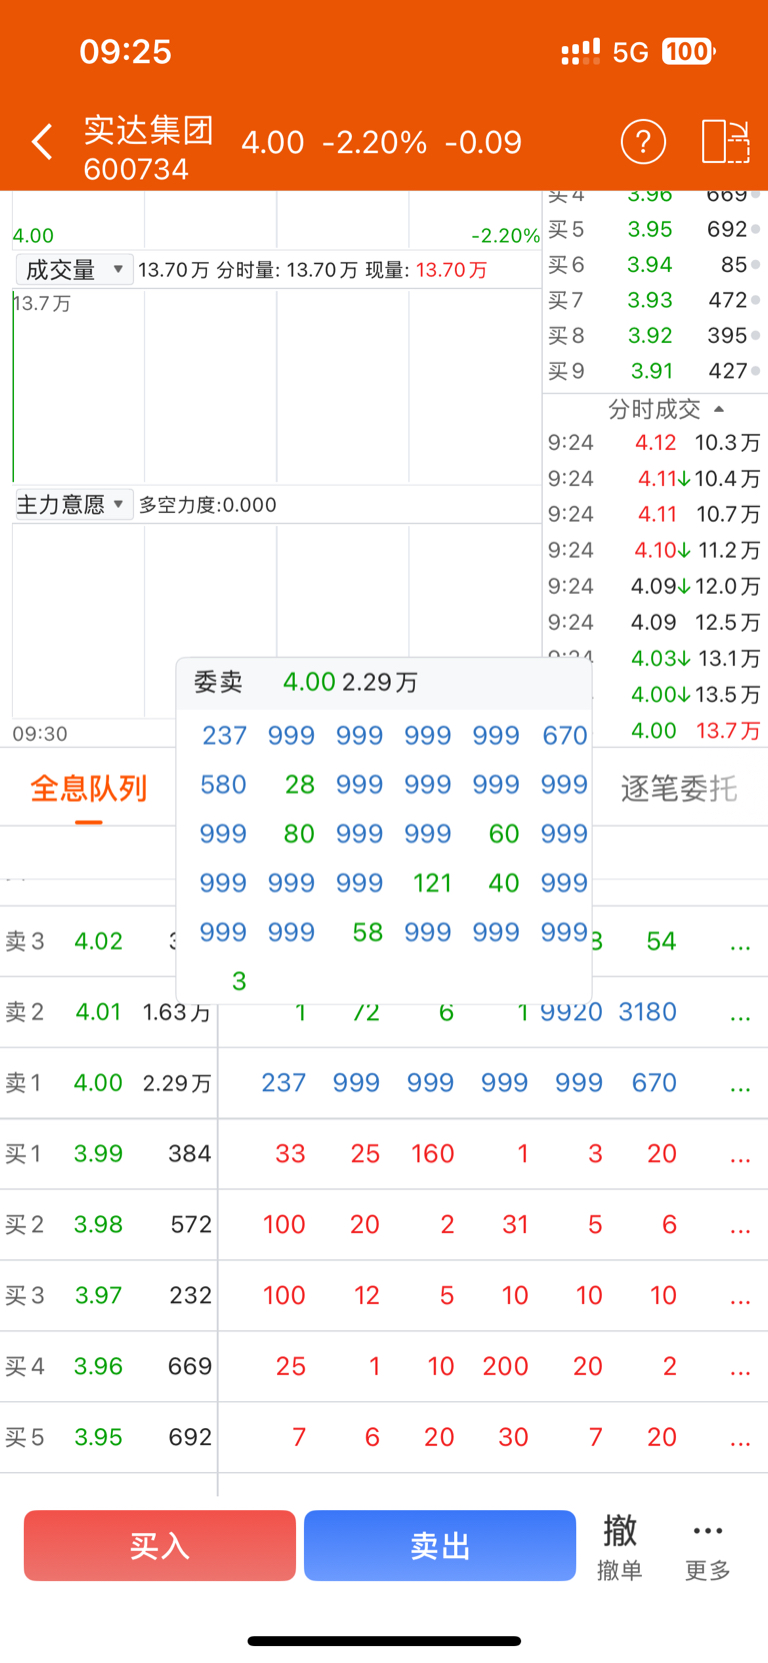This screenshot has width=768, height=1663.
Task: Tap the split-screen layout icon
Action: [x=725, y=141]
